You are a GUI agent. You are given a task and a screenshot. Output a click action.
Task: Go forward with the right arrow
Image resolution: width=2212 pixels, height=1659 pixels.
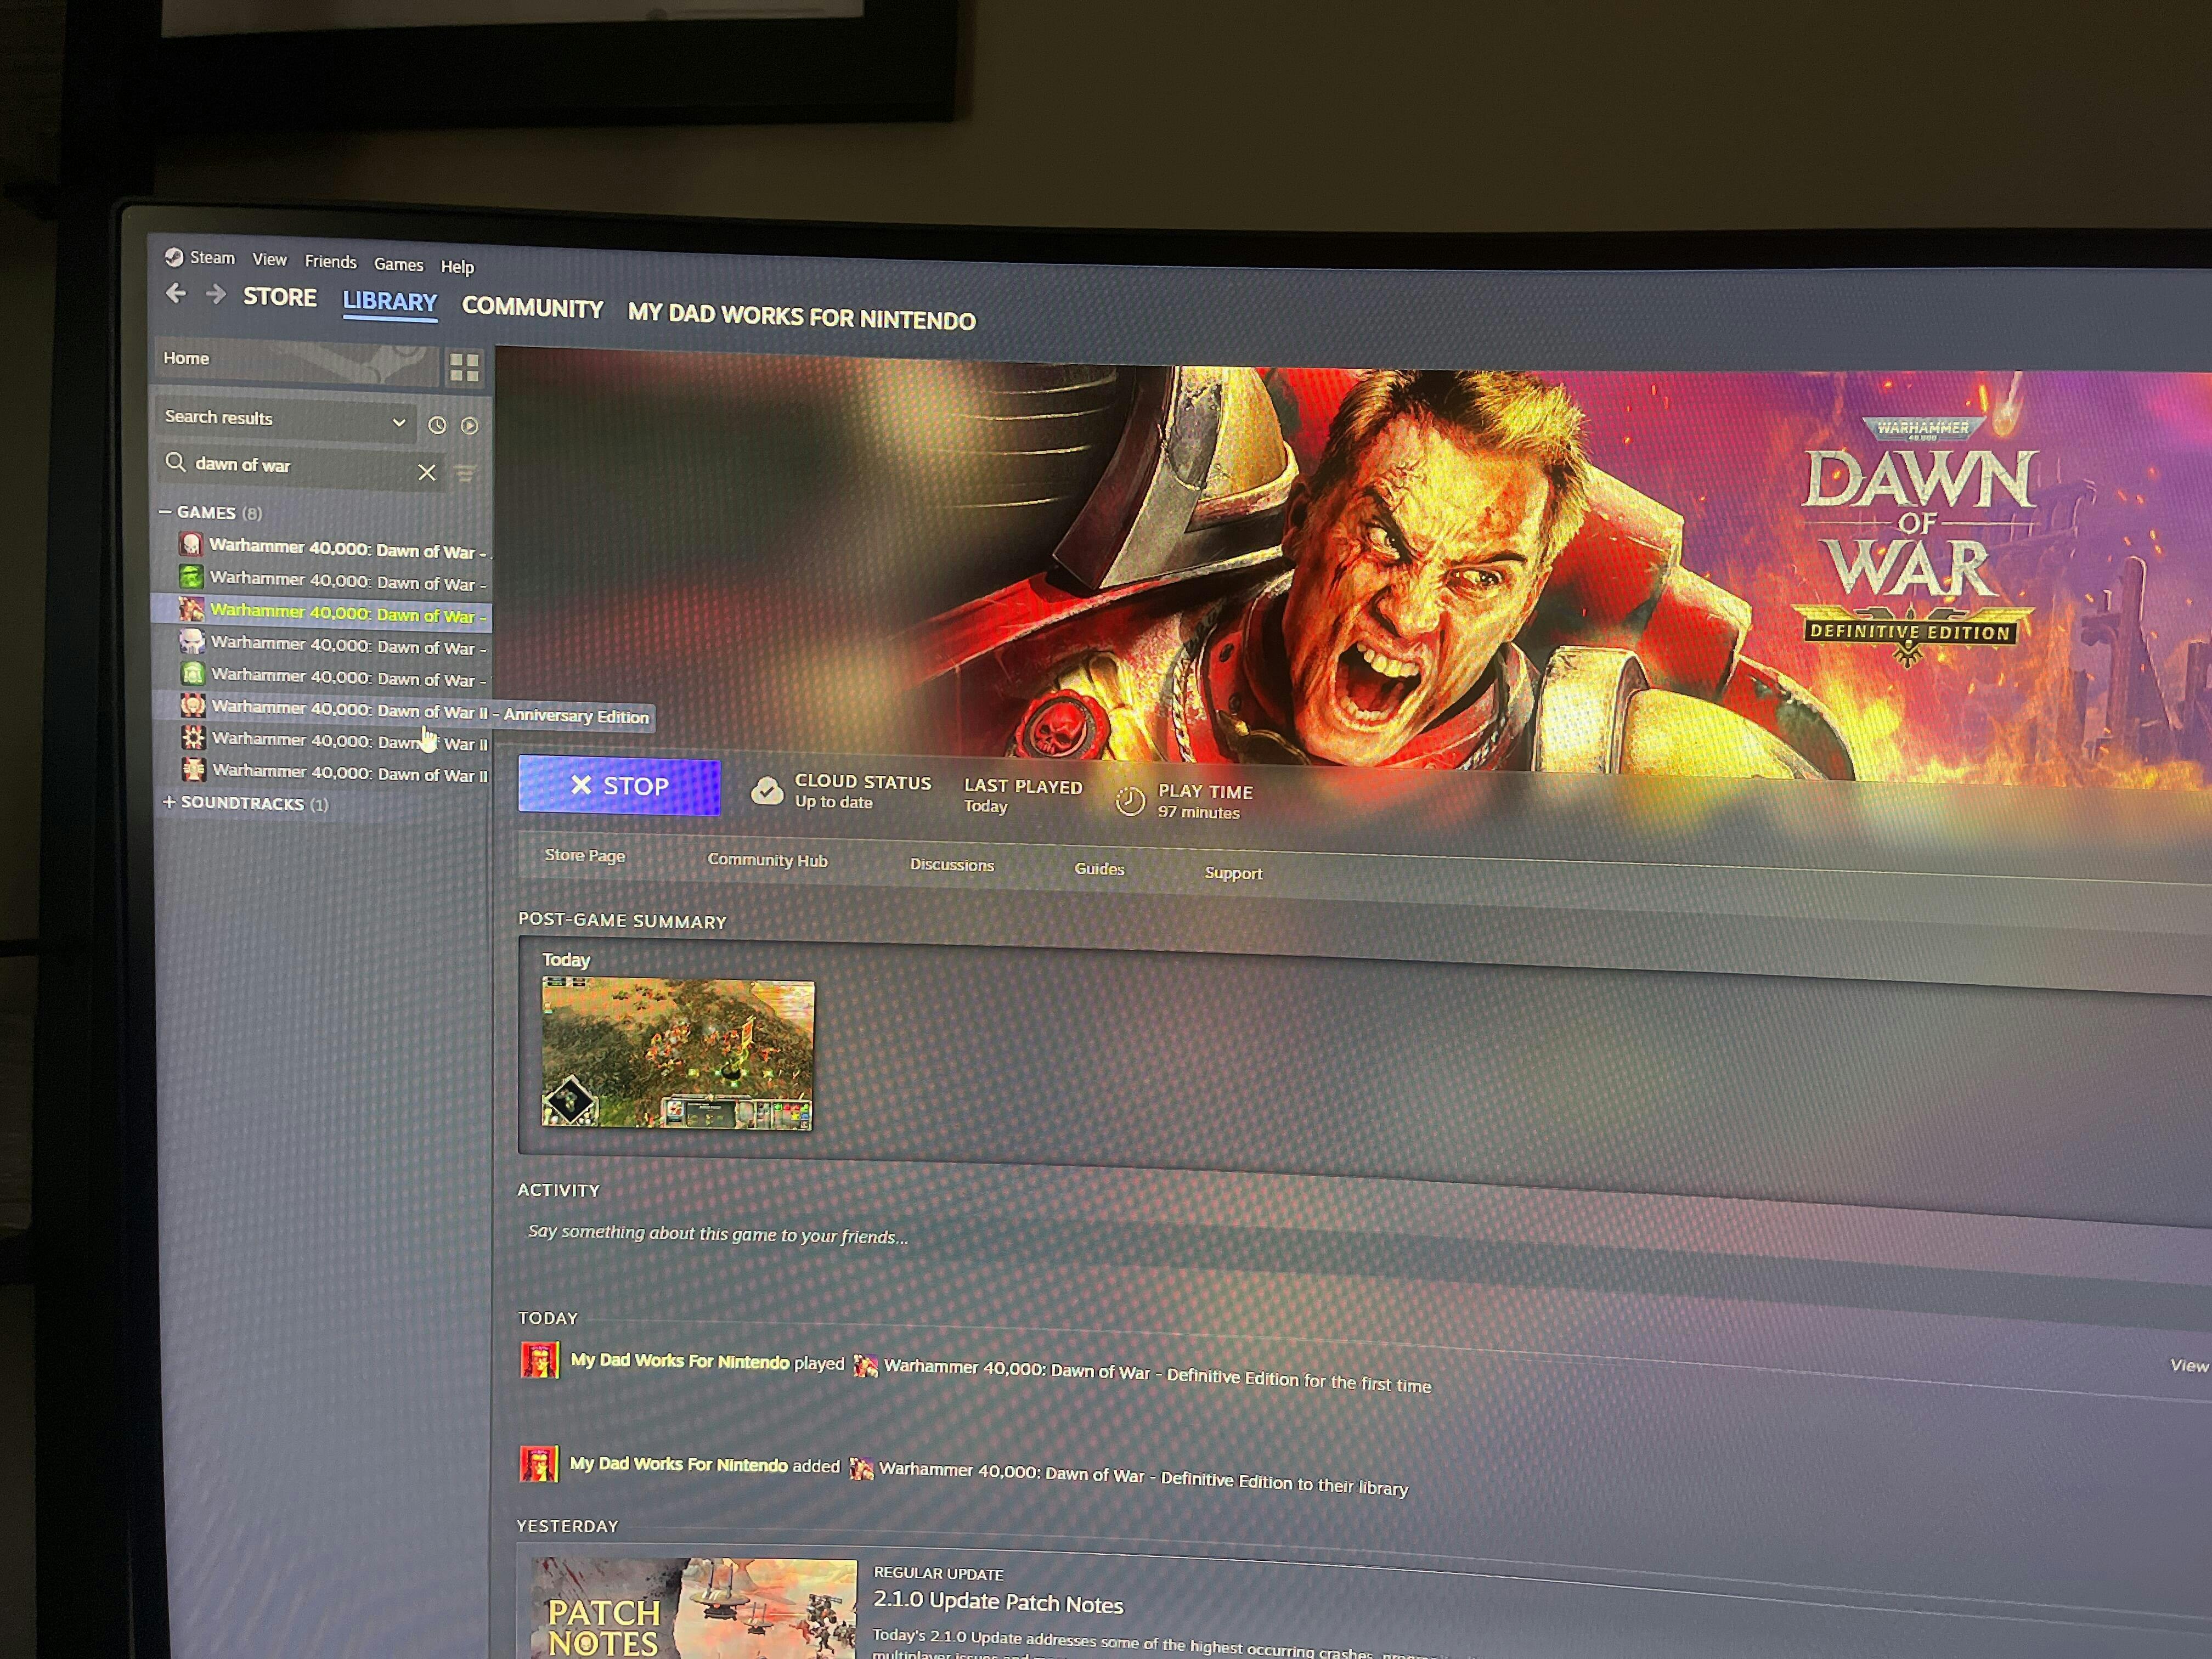coord(215,294)
